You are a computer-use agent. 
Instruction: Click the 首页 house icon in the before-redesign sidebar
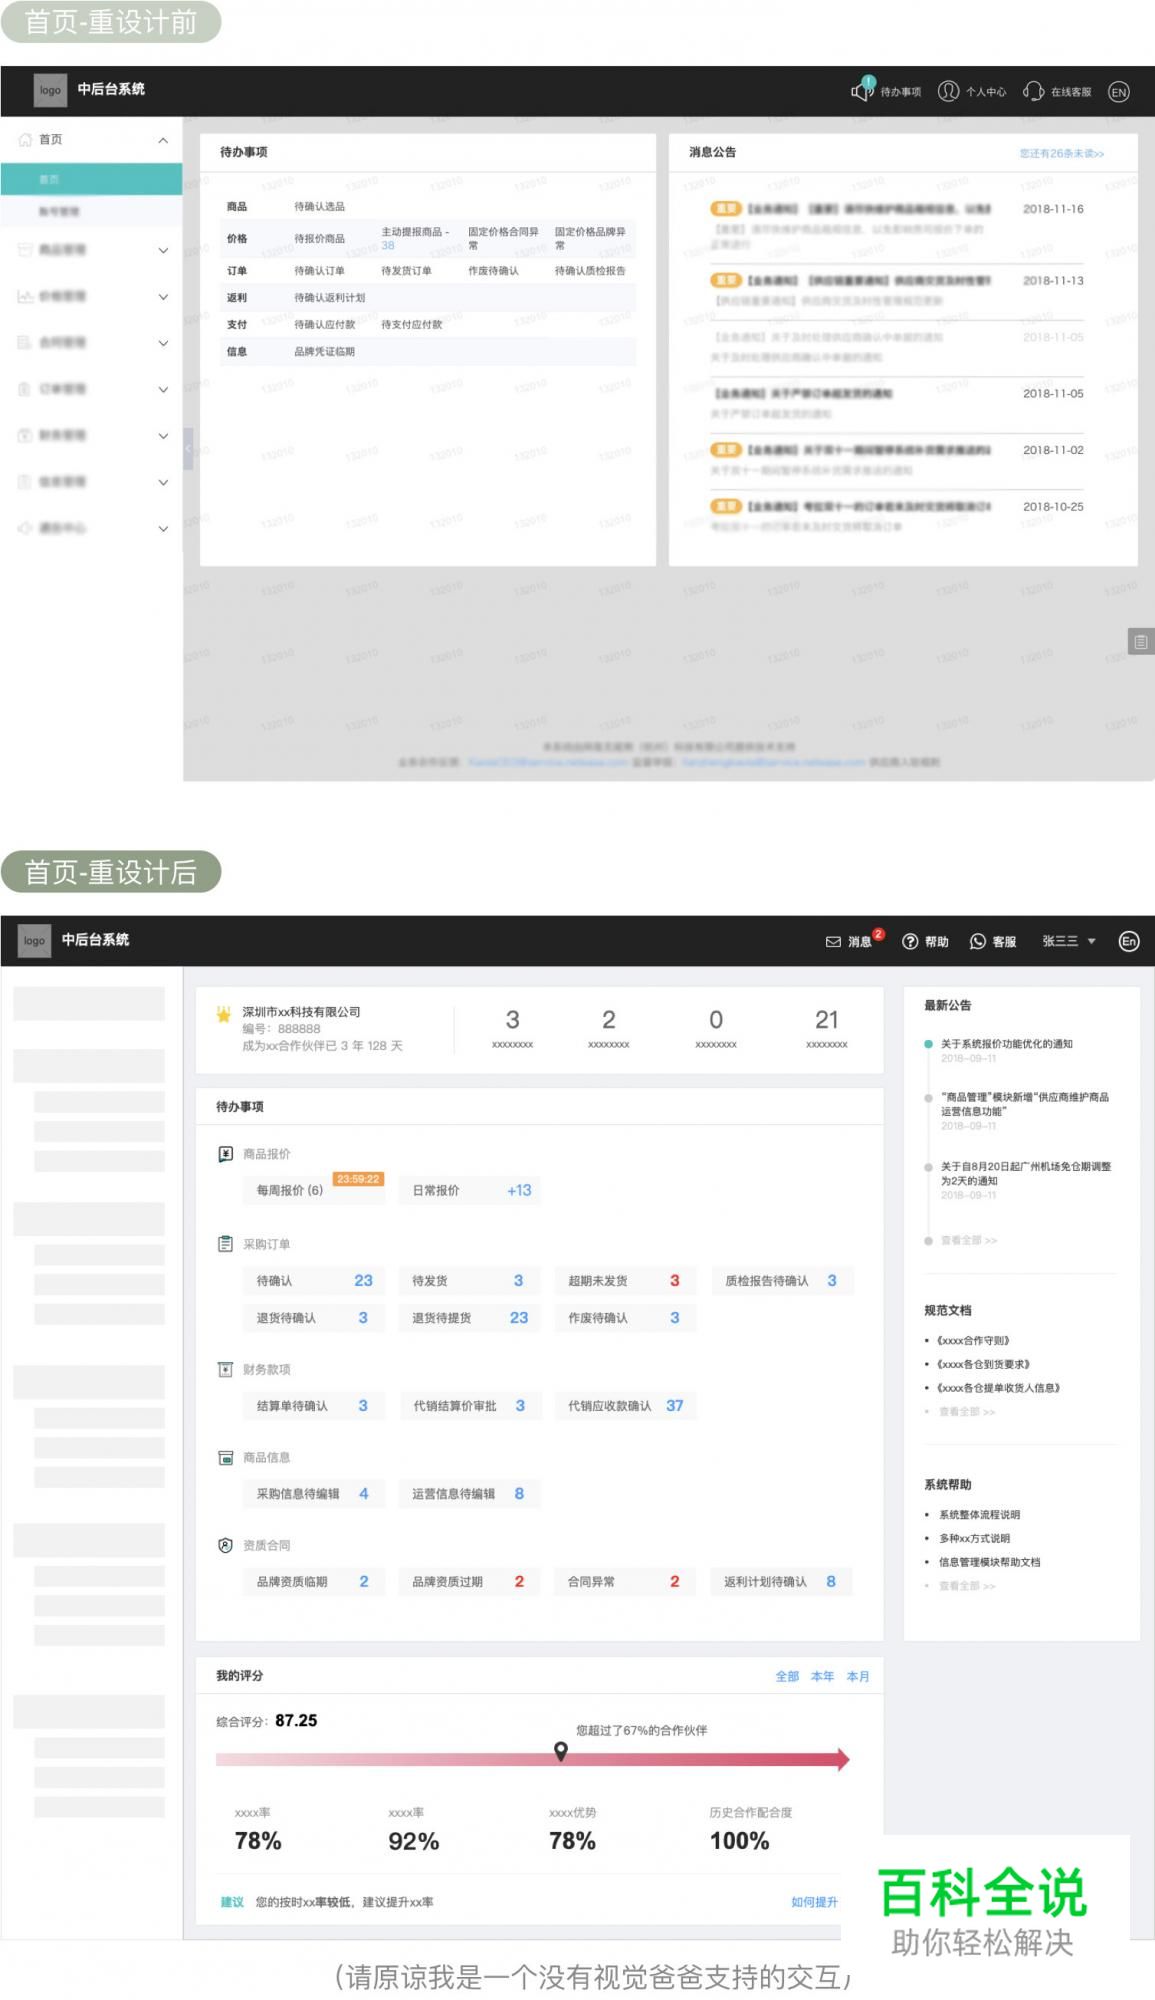[26, 139]
